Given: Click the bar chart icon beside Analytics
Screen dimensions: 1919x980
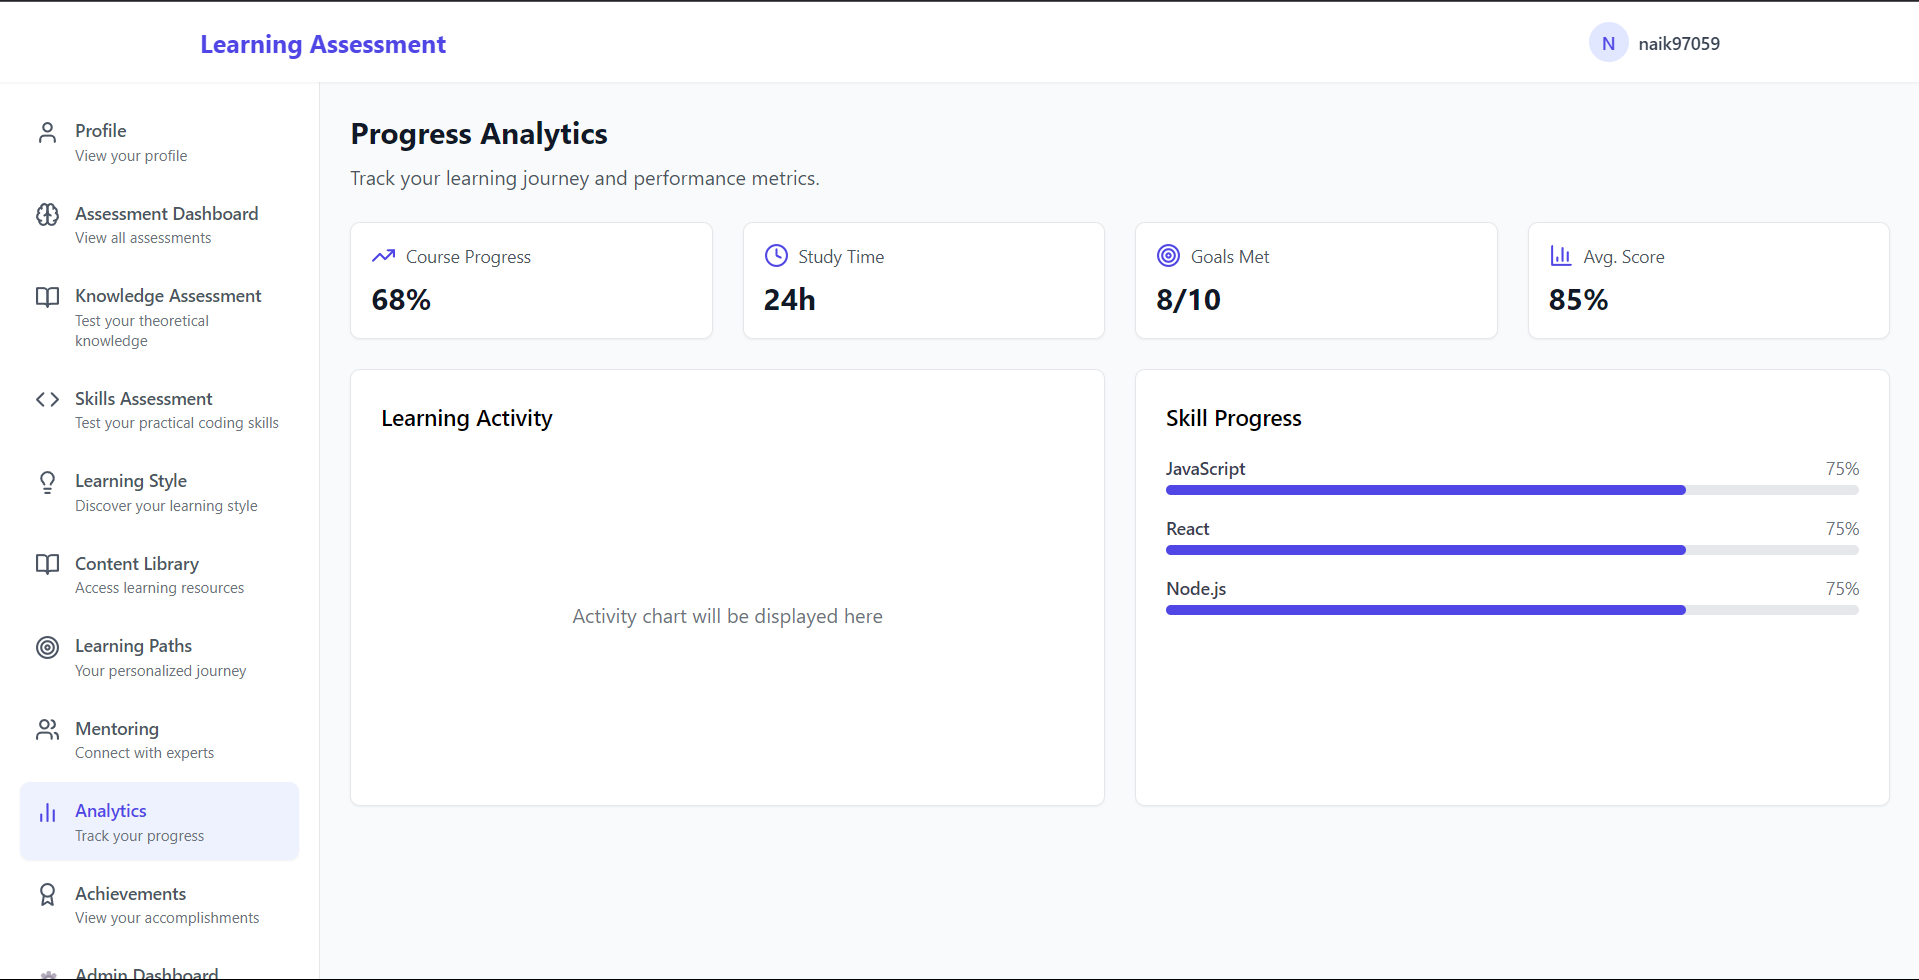Looking at the screenshot, I should (47, 813).
